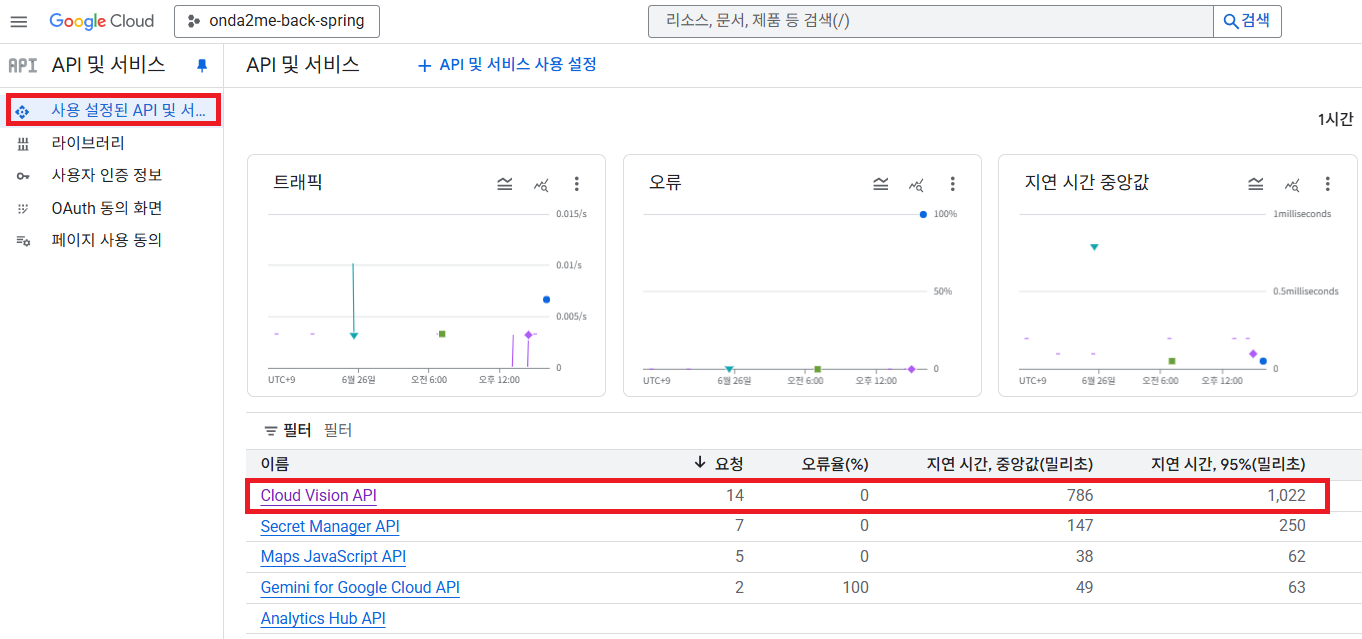This screenshot has width=1362, height=639.
Task: Toggle legend icon on 지연 시간 중앙값 chart
Action: 1256,184
